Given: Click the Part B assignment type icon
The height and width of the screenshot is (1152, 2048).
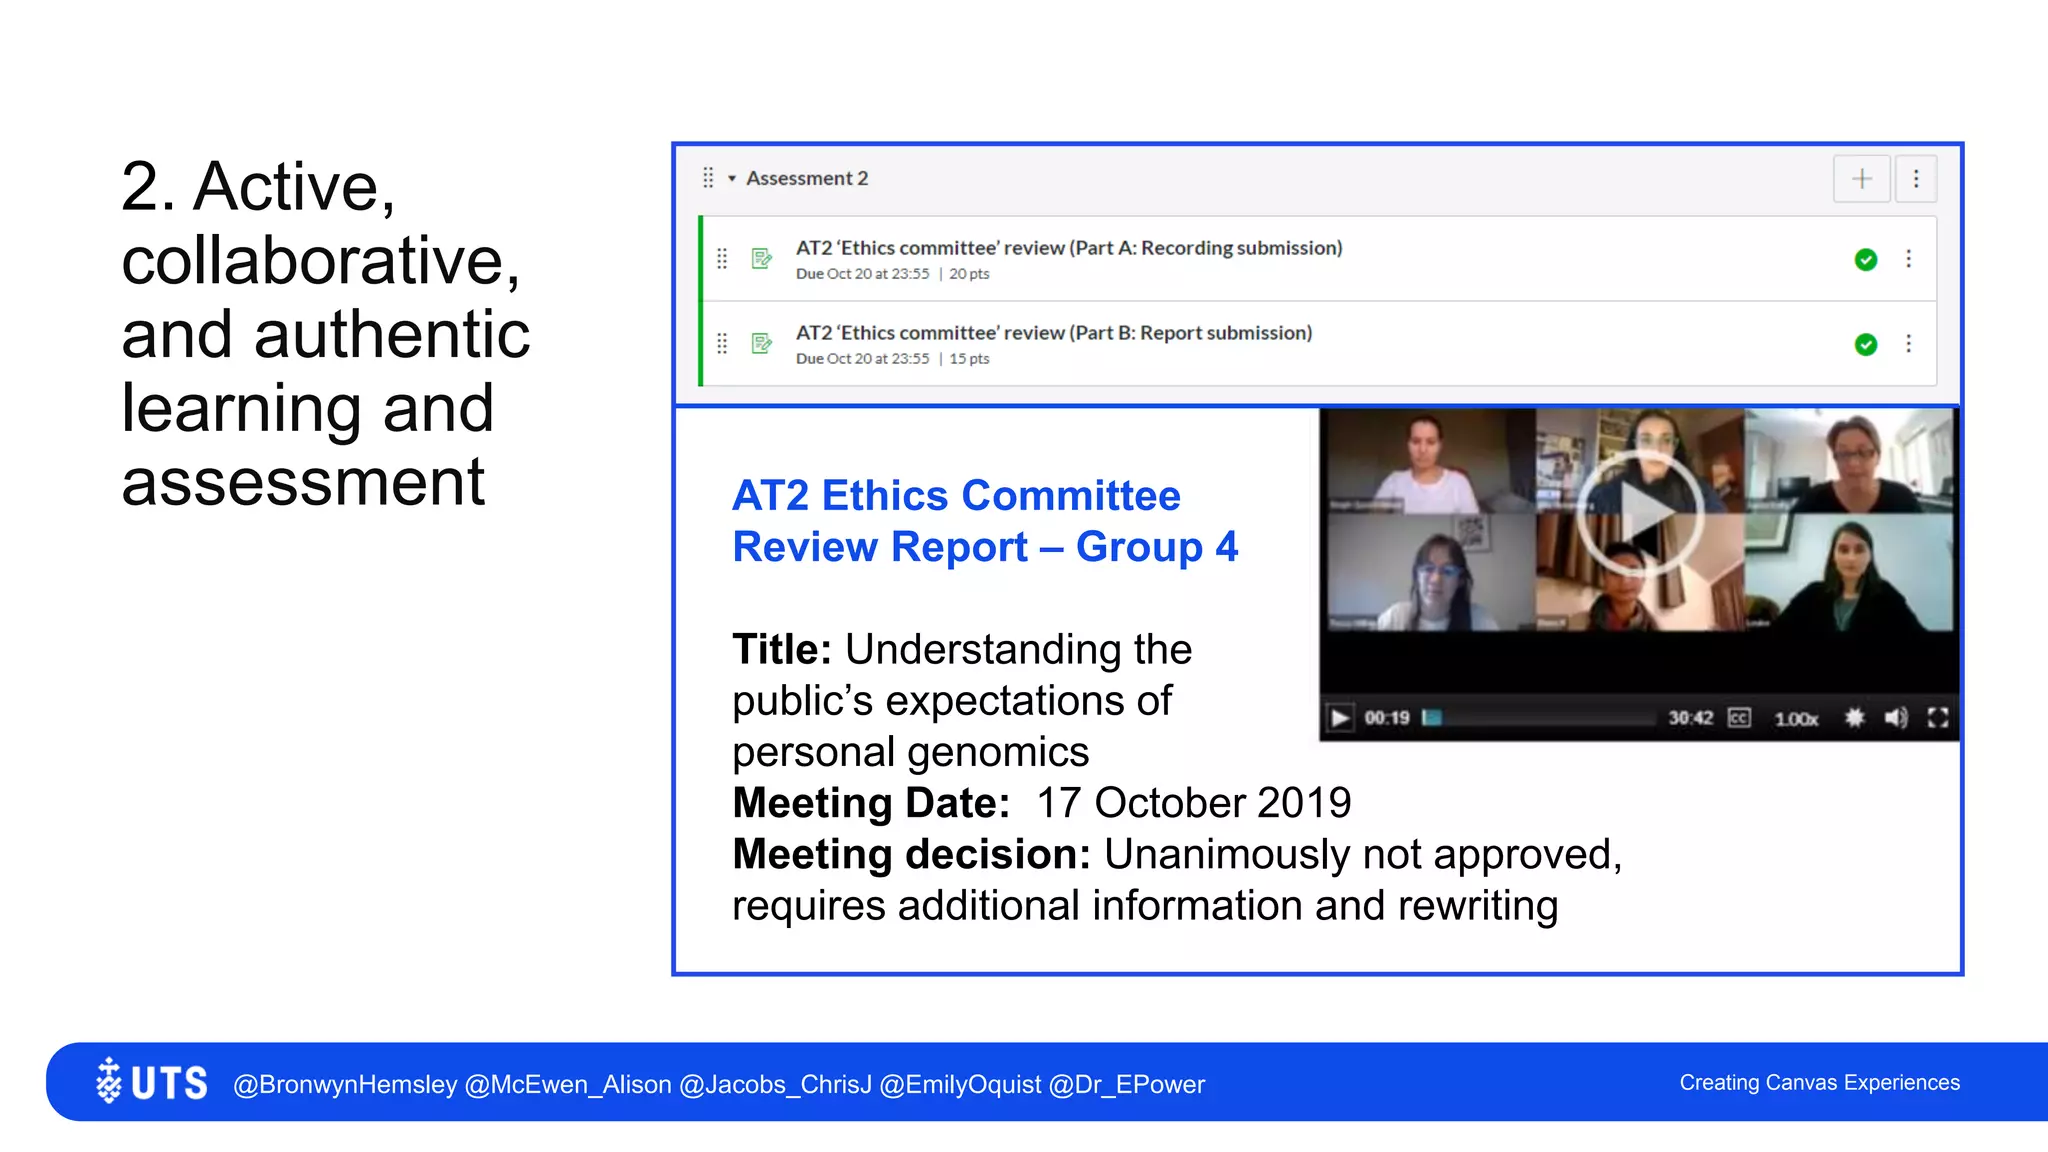Looking at the screenshot, I should coord(762,344).
